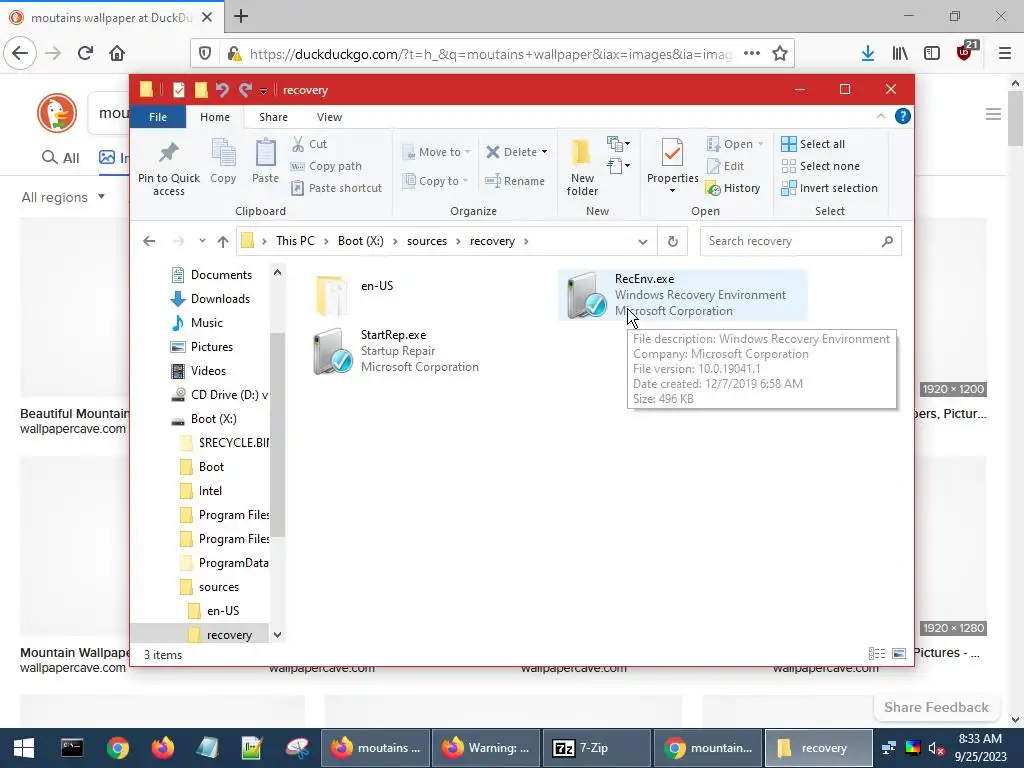Open Windows Start menu
This screenshot has width=1024, height=768.
pyautogui.click(x=24, y=748)
